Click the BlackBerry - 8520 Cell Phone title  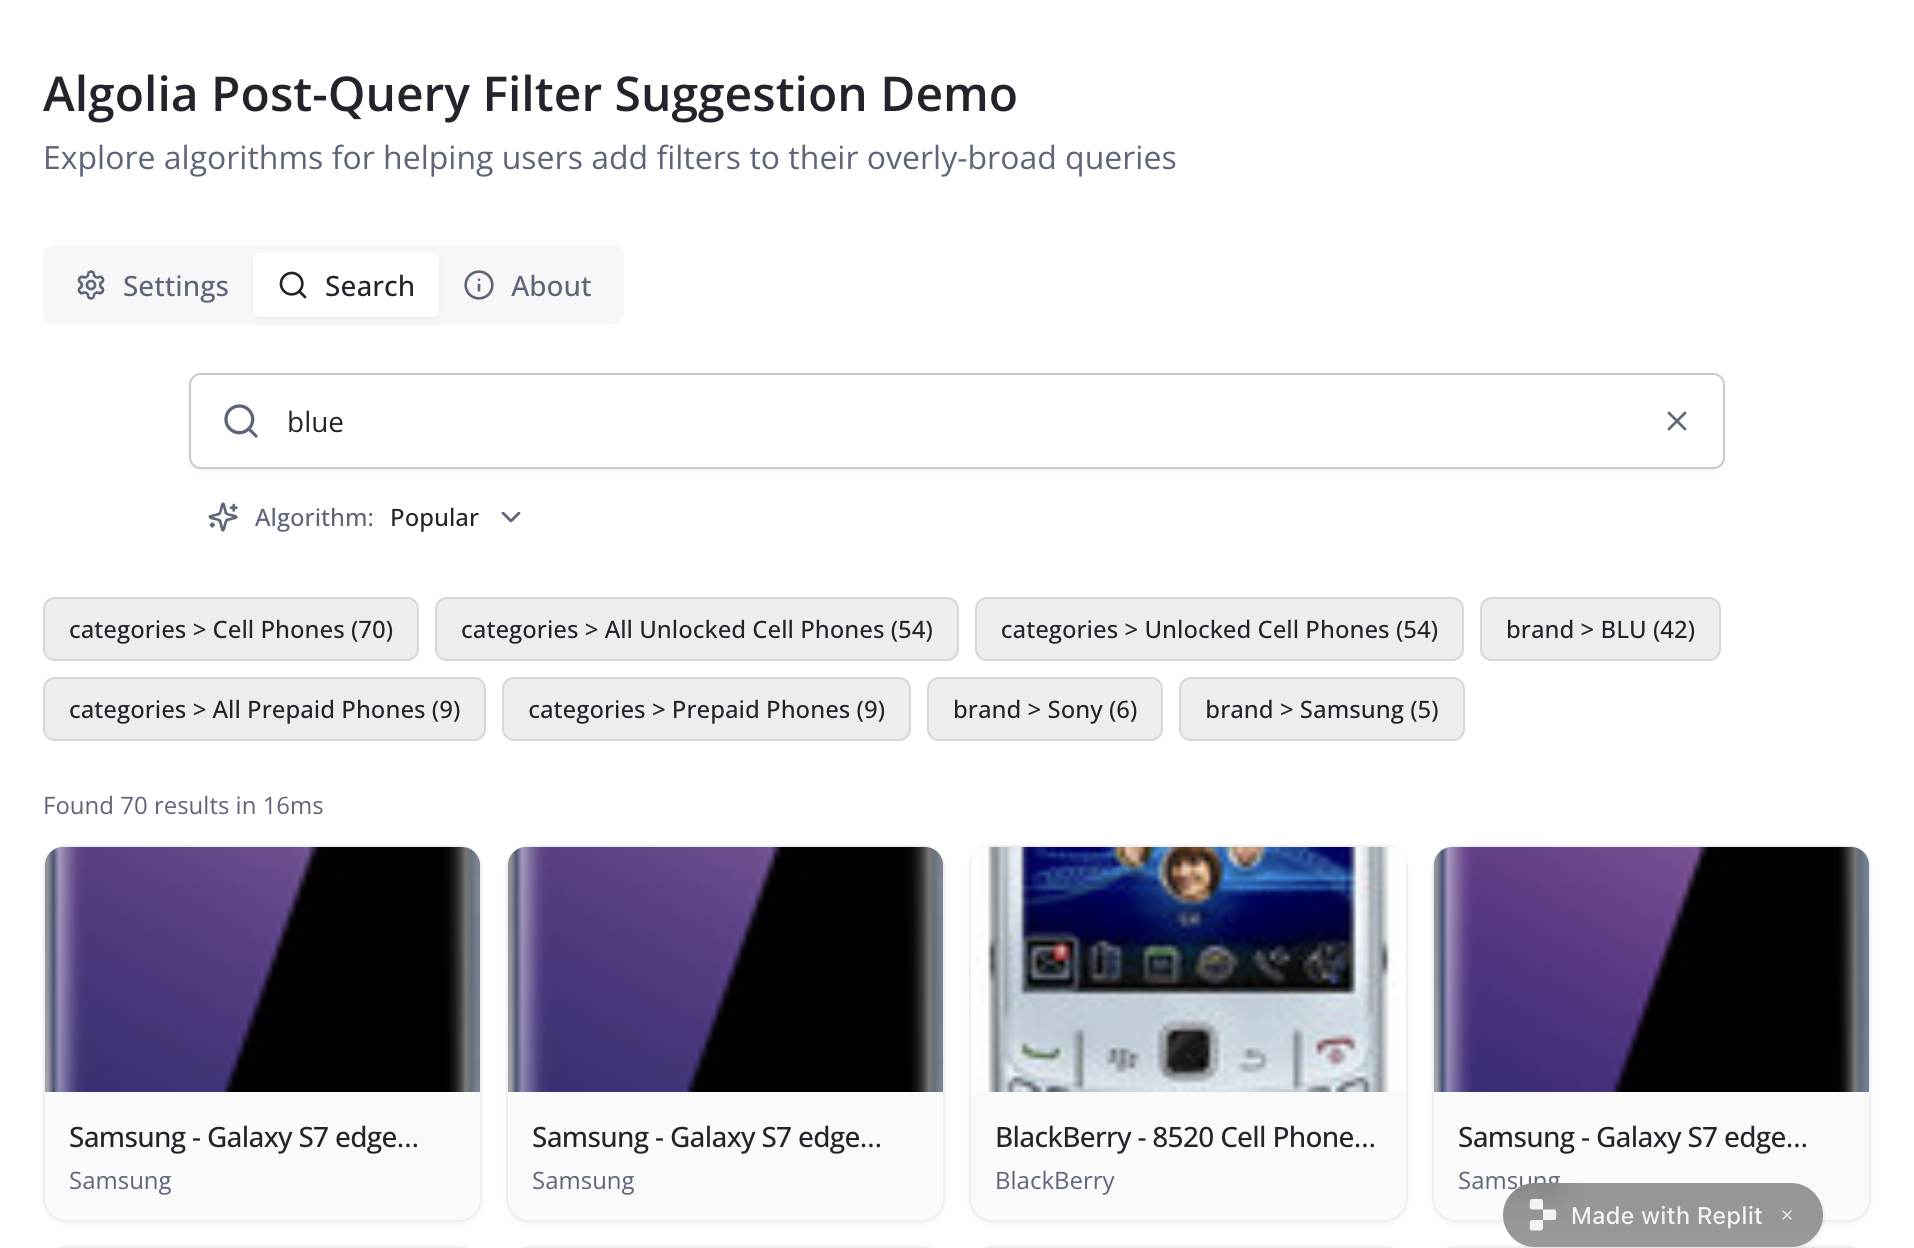click(x=1185, y=1137)
